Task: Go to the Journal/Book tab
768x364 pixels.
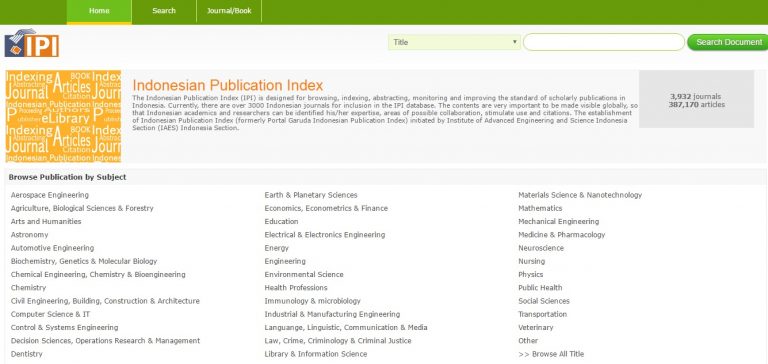Action: click(229, 11)
